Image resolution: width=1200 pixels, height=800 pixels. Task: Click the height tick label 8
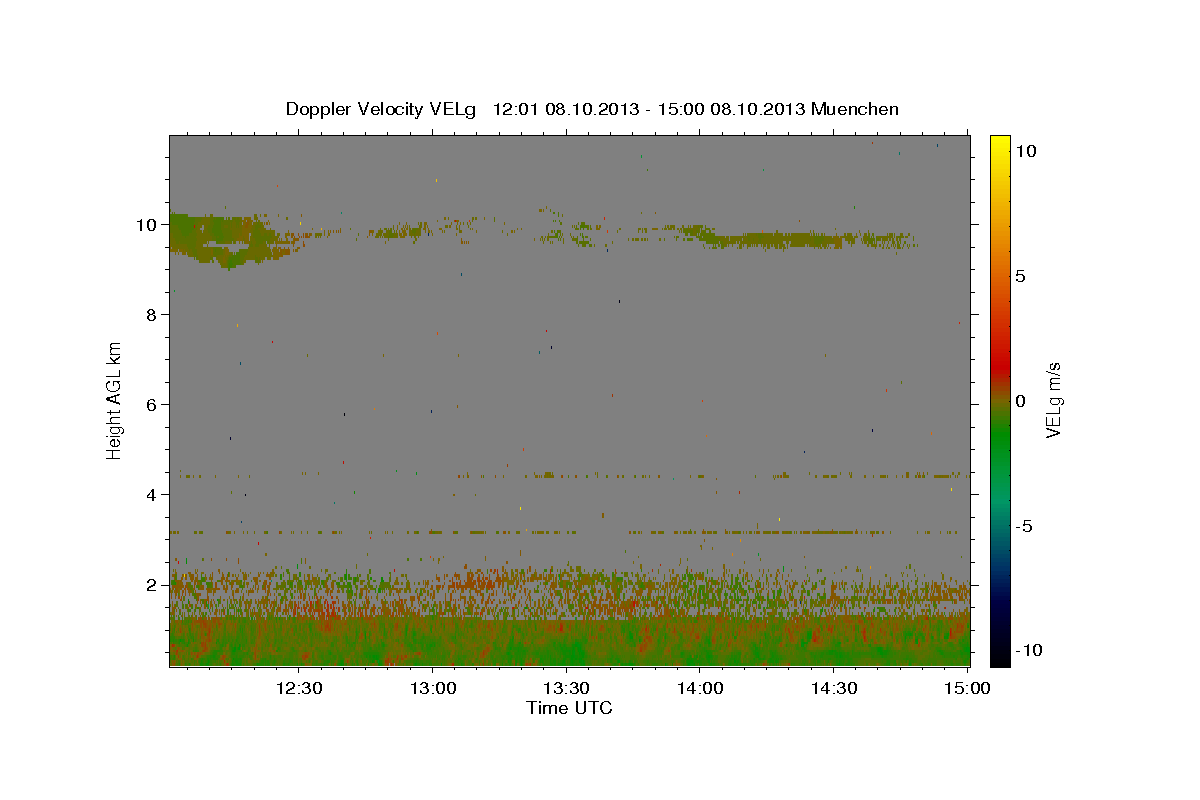click(153, 315)
